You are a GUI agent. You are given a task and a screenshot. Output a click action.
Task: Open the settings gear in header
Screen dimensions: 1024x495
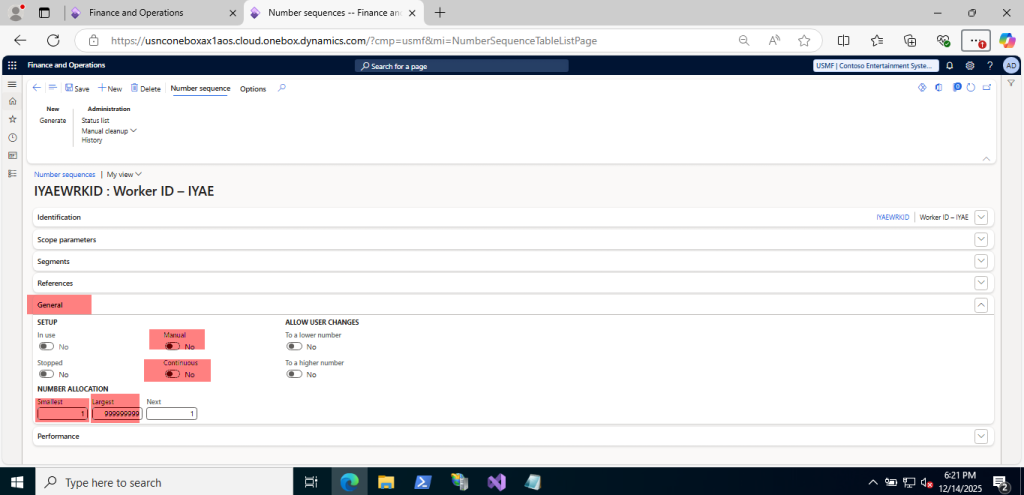[x=969, y=65]
